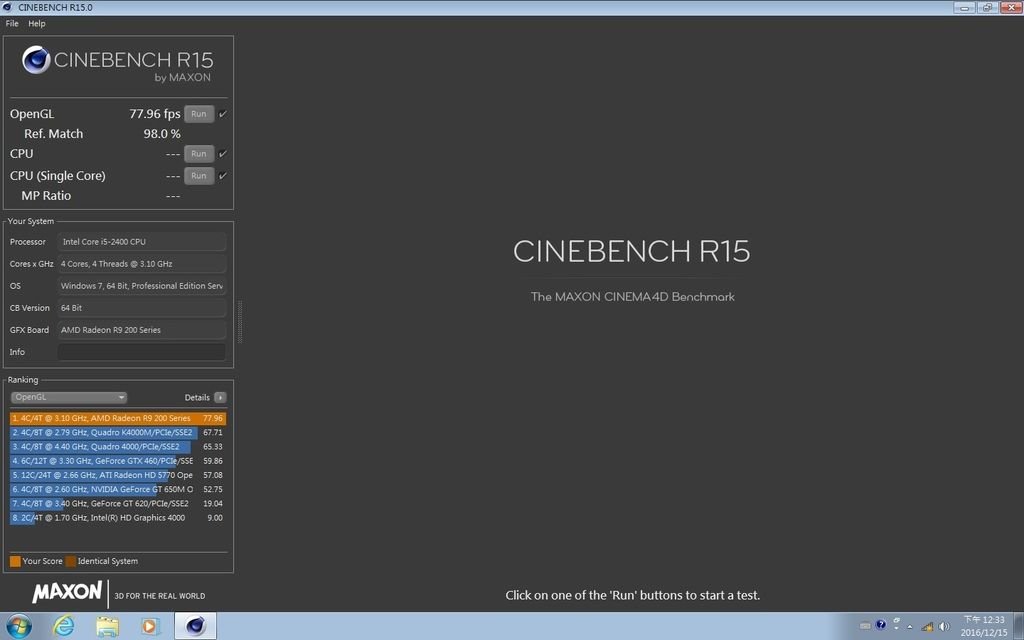Open the taskbar clock and date
1024x640 pixels.
(984, 626)
